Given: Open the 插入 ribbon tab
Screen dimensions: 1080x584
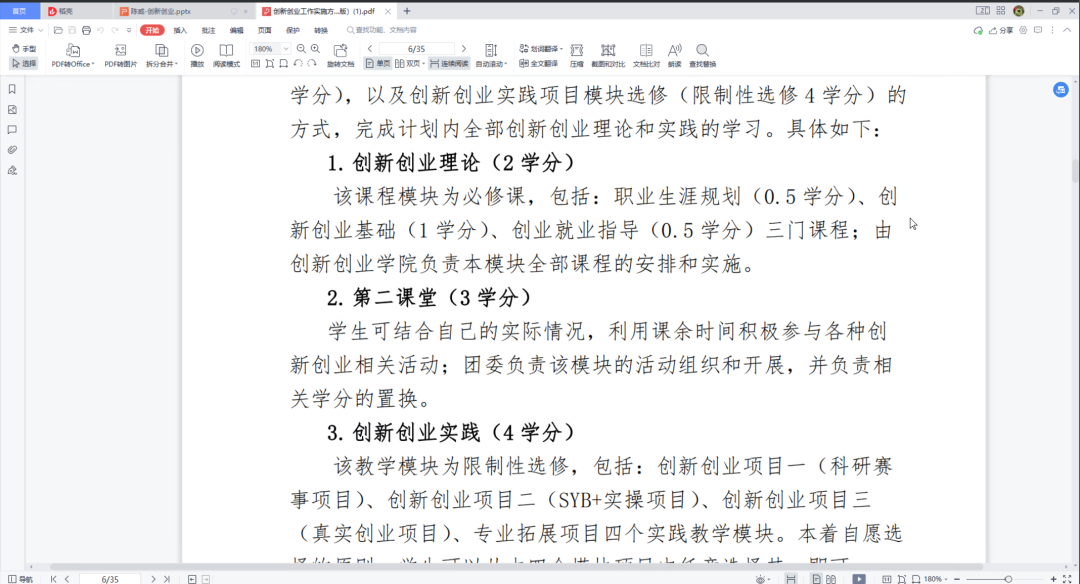Looking at the screenshot, I should [180, 30].
